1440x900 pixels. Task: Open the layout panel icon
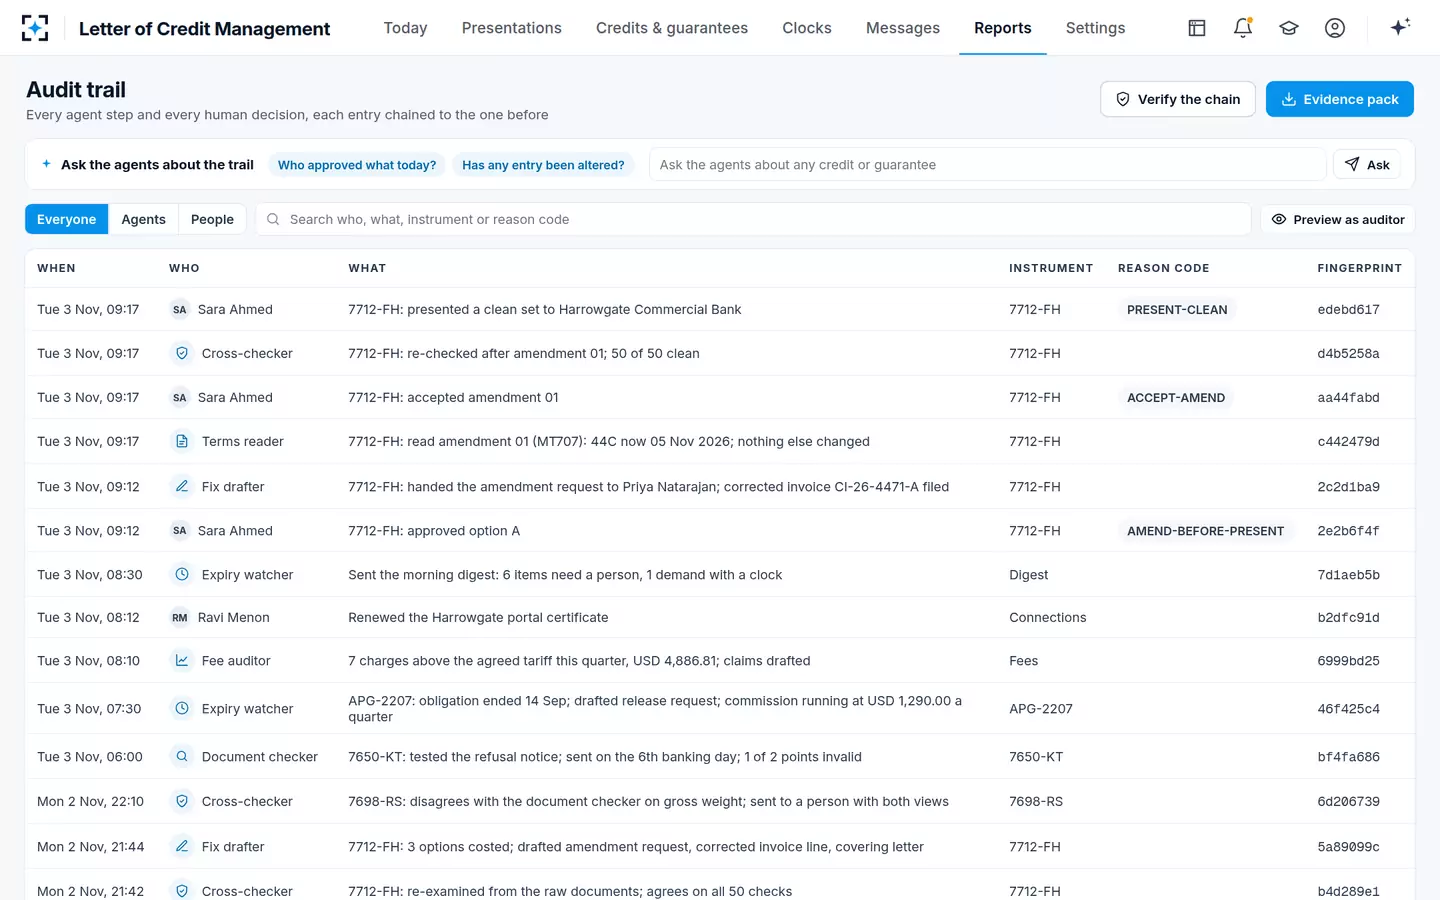pyautogui.click(x=1197, y=28)
